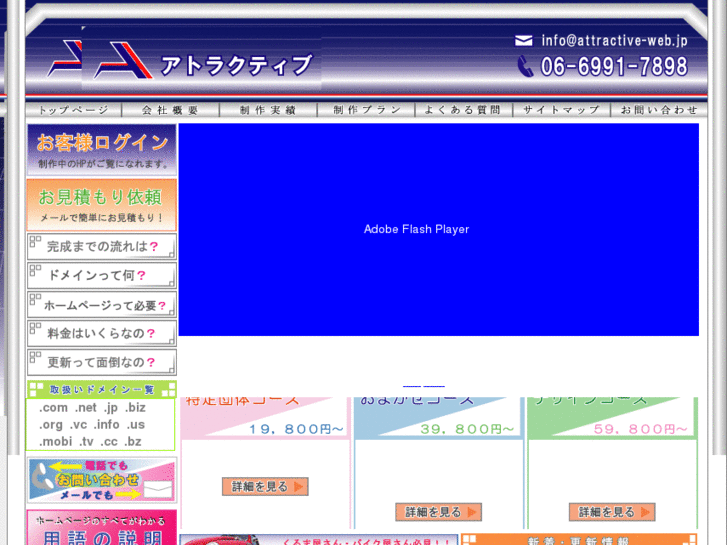This screenshot has height=545, width=727.
Task: Click the 39,800円〜 price header
Action: (x=439, y=418)
